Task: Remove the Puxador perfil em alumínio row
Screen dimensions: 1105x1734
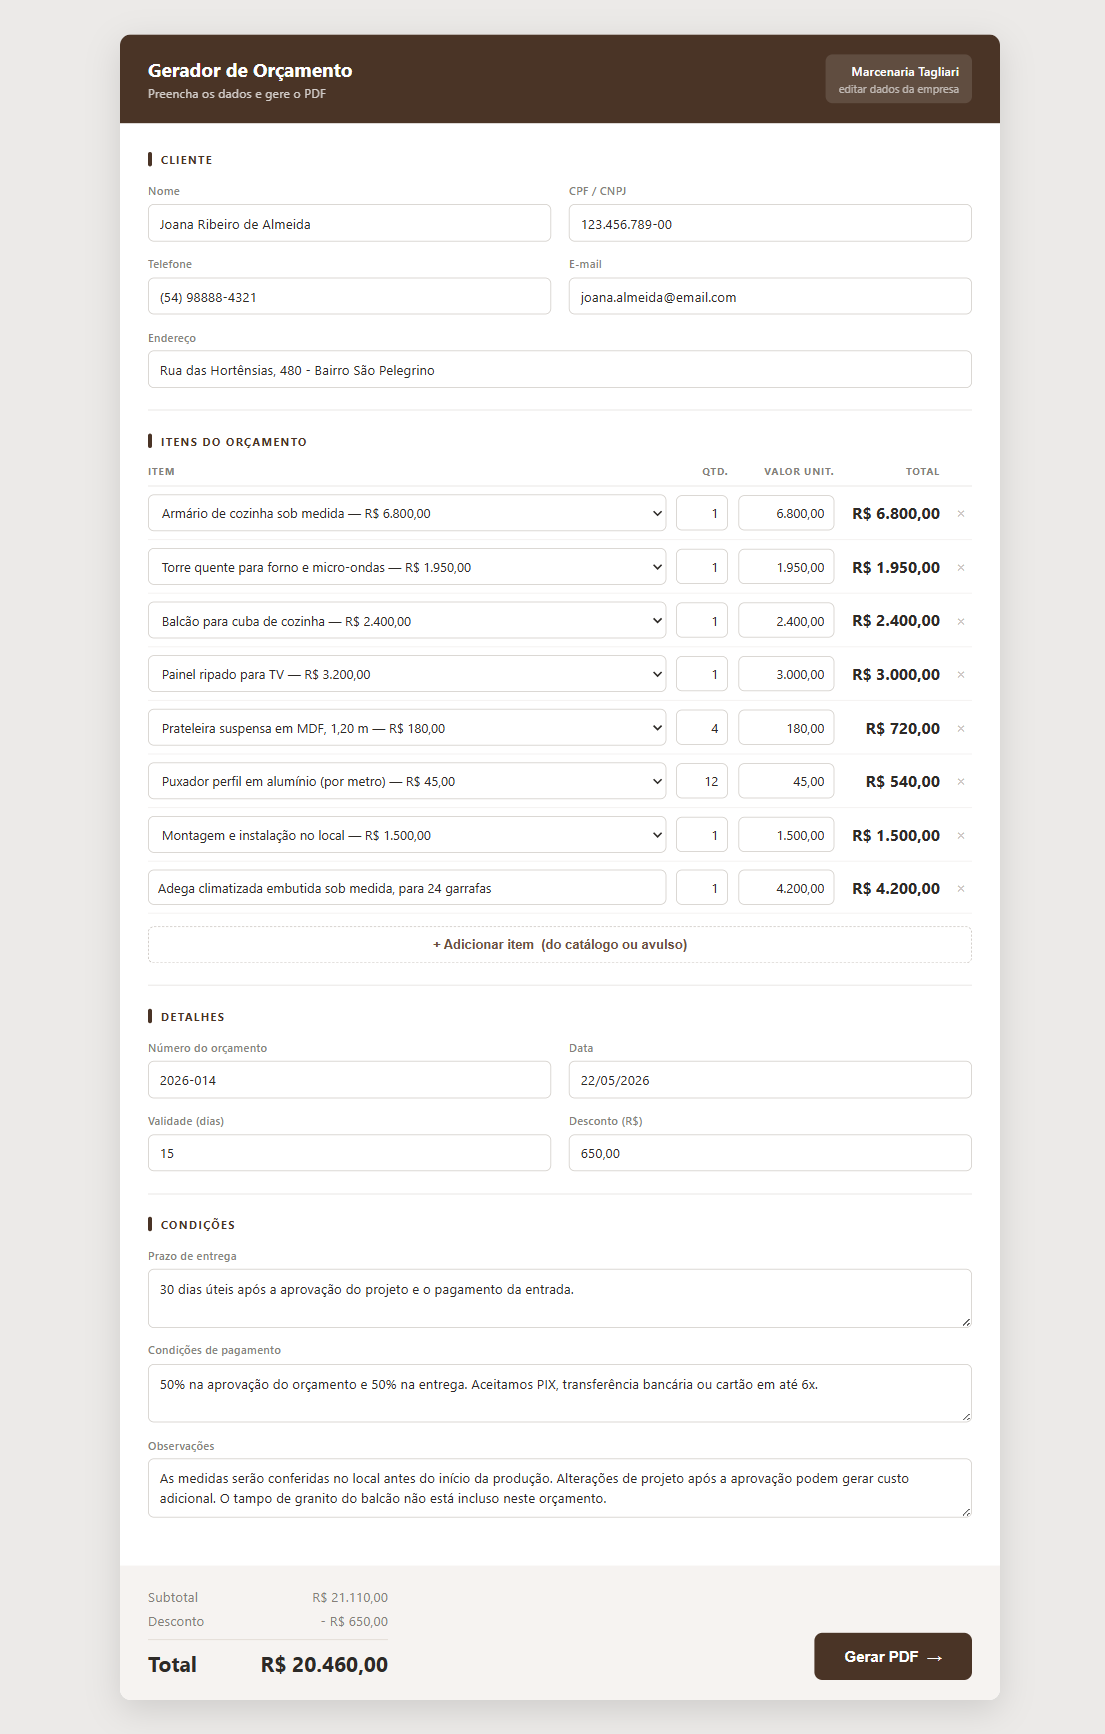Action: (x=961, y=781)
